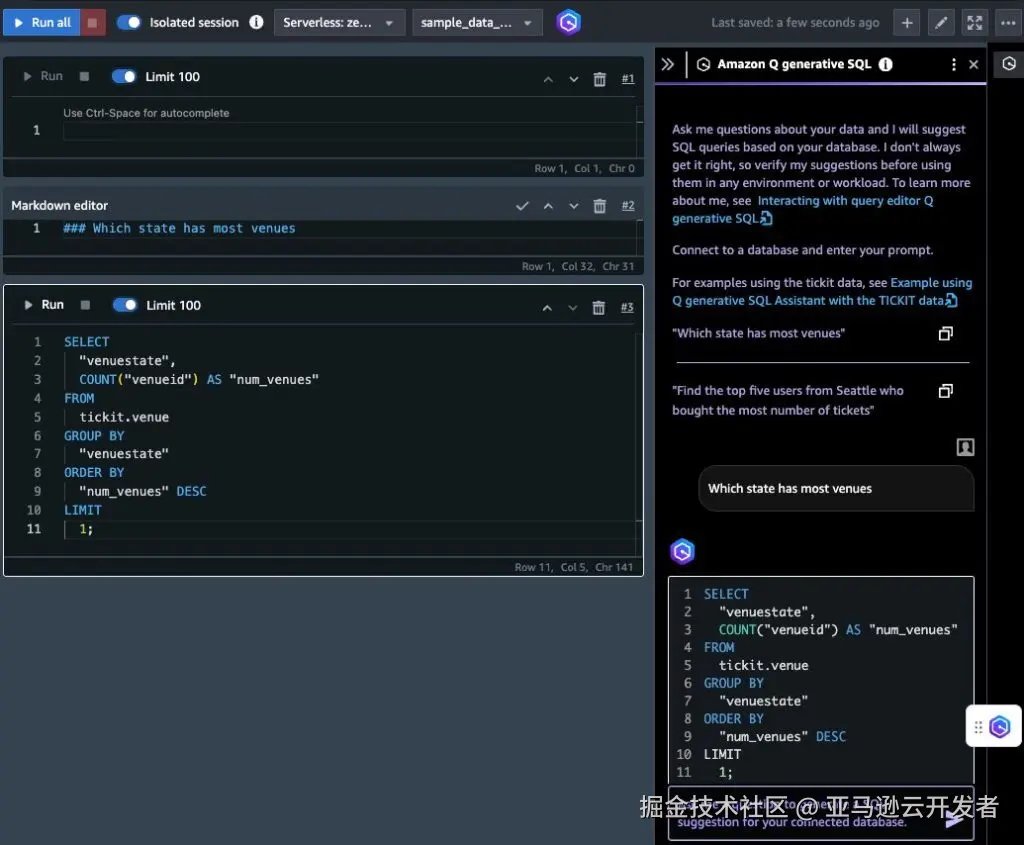Stop execution of cell #3
The image size is (1024, 845).
point(85,305)
